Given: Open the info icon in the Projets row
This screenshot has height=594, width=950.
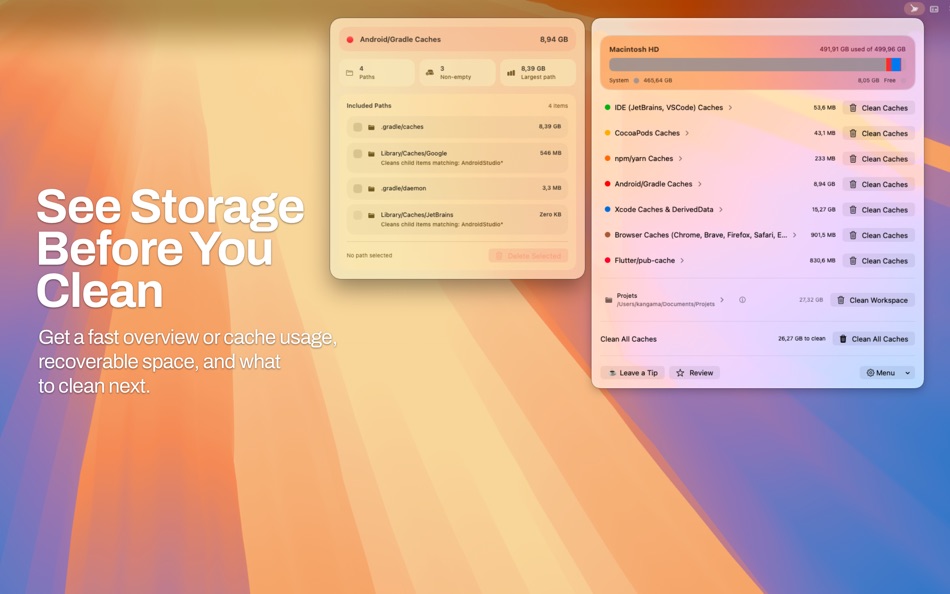Looking at the screenshot, I should [x=742, y=300].
